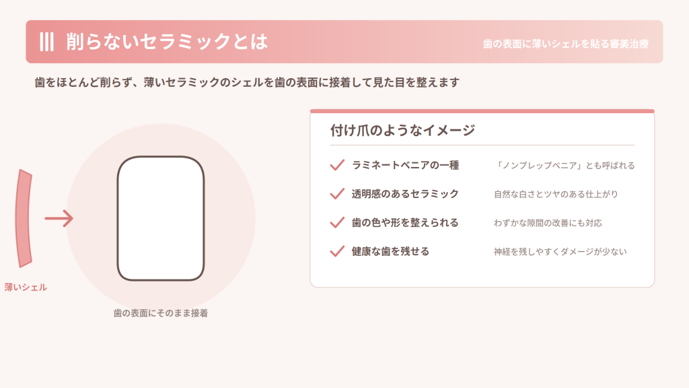The width and height of the screenshot is (689, 388).
Task: Click the three vertical bars header icon
Action: (x=47, y=42)
